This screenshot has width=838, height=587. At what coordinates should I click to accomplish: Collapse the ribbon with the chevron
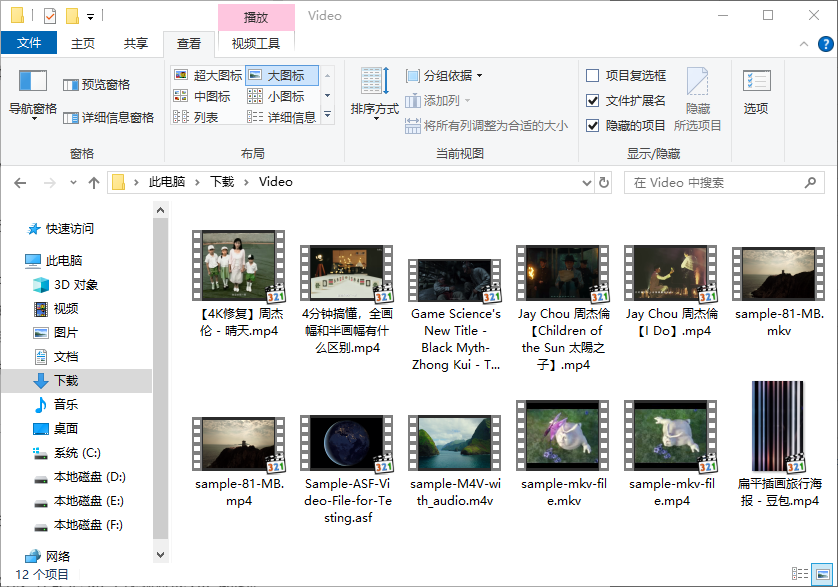coord(804,44)
